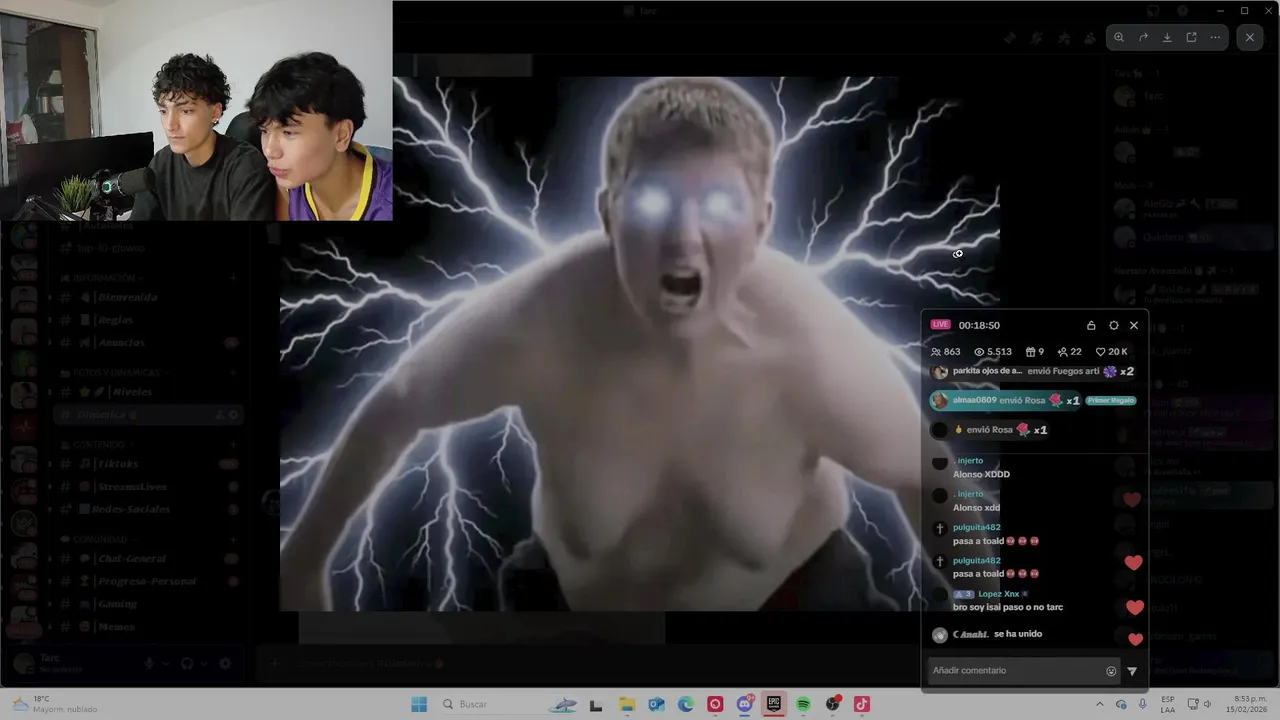
Task: Open Epic Games Launcher from taskbar
Action: coord(774,704)
